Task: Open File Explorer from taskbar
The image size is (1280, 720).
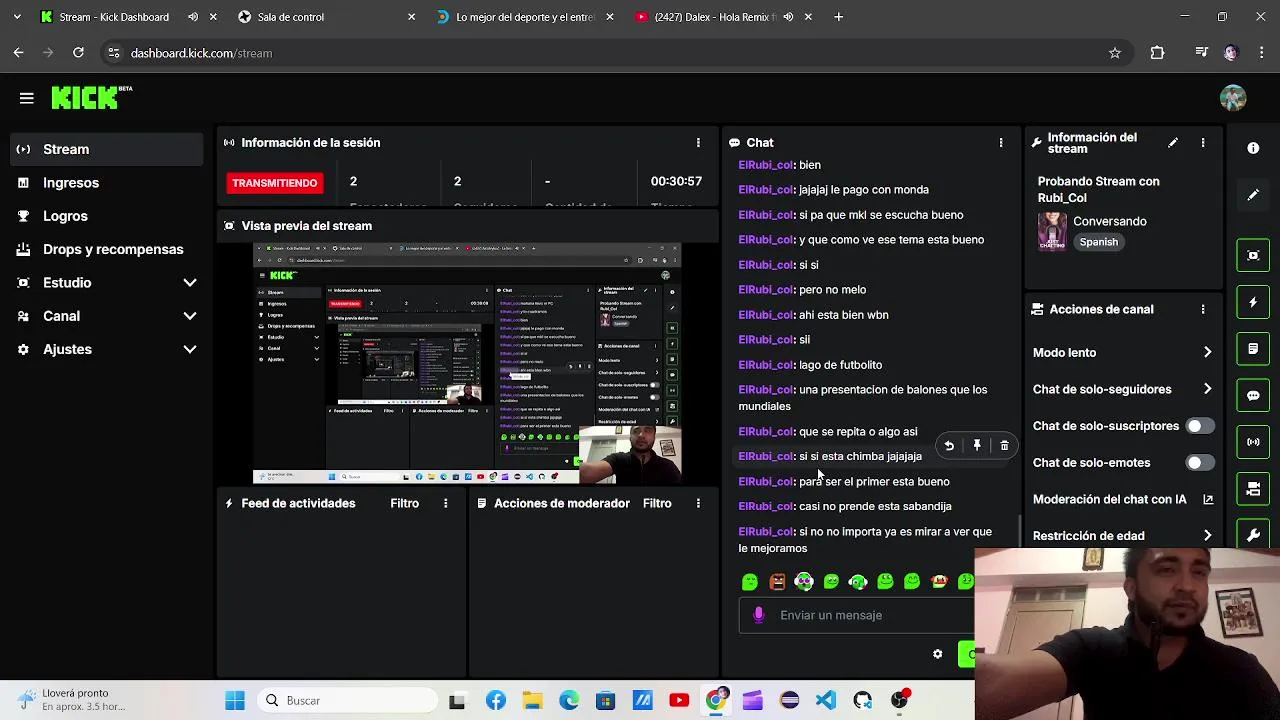Action: (533, 701)
